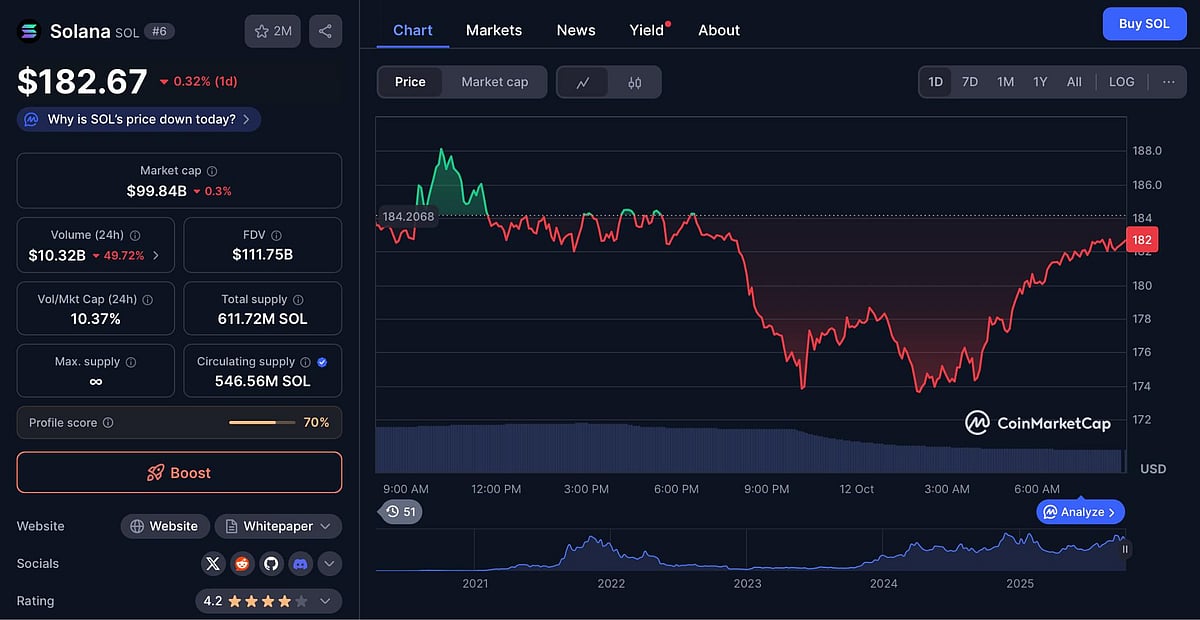Switch to the Markets tab
The width and height of the screenshot is (1200, 620).
tap(494, 30)
